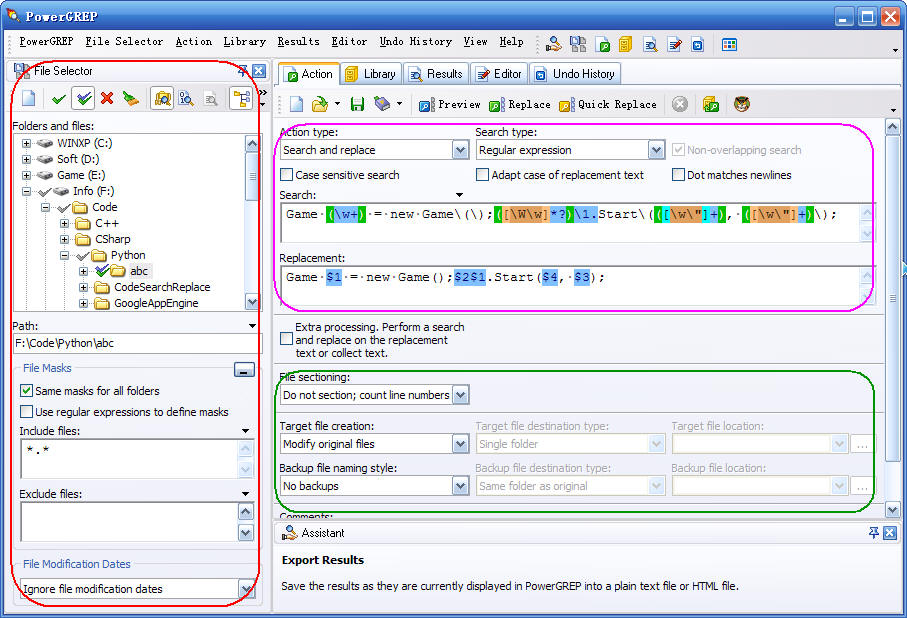Expand the WINXP (C:) drive node
907x618 pixels.
tap(26, 143)
